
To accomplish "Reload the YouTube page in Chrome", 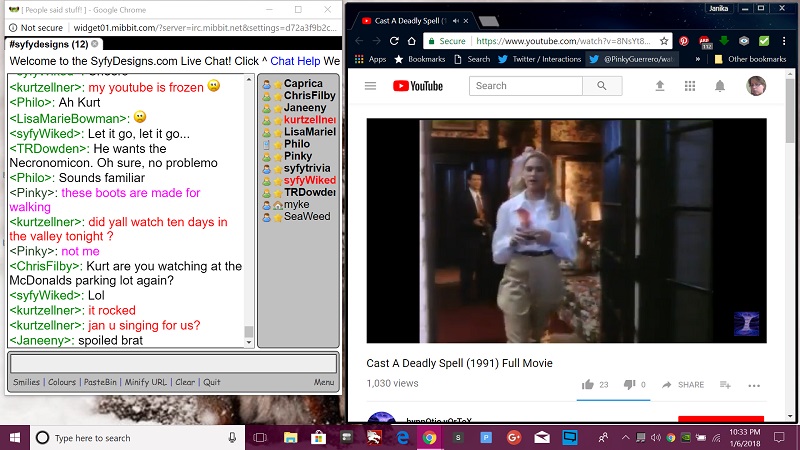I will (x=394, y=41).
